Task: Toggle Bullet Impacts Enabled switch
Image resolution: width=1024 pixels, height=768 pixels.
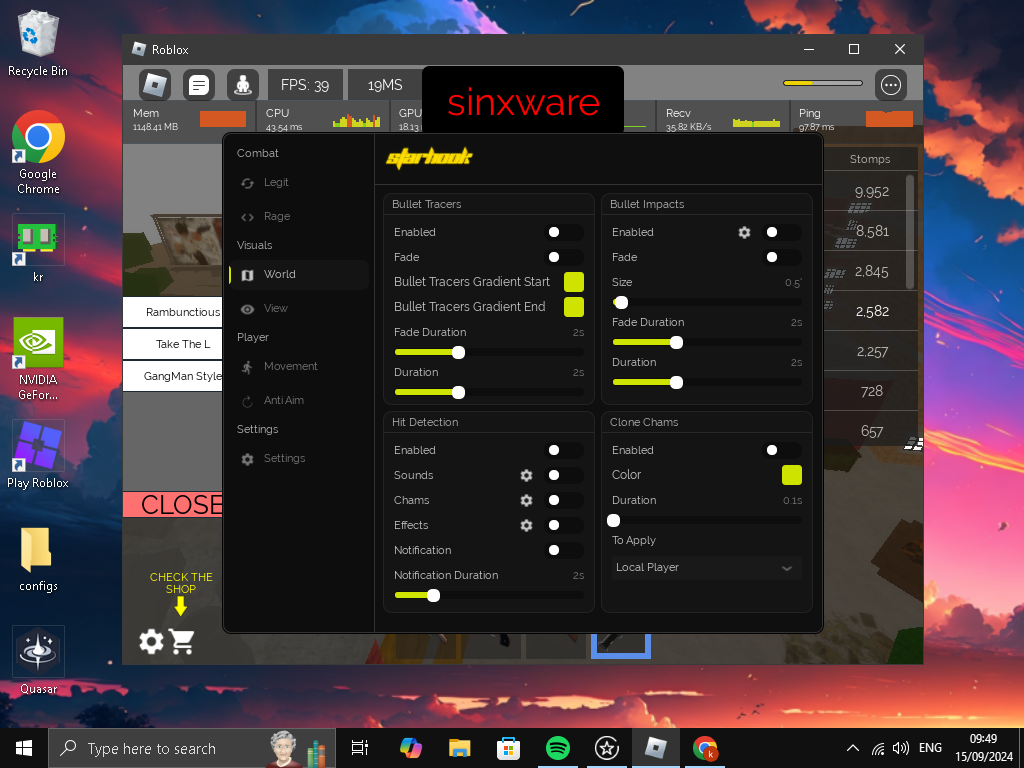Action: click(x=782, y=232)
